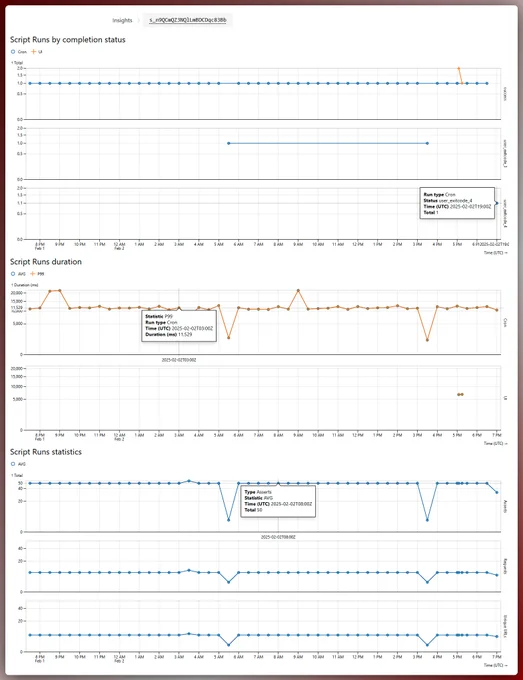Click the UI duration points near 5 PM
Screen dimensions: 523x680
(x=460, y=394)
